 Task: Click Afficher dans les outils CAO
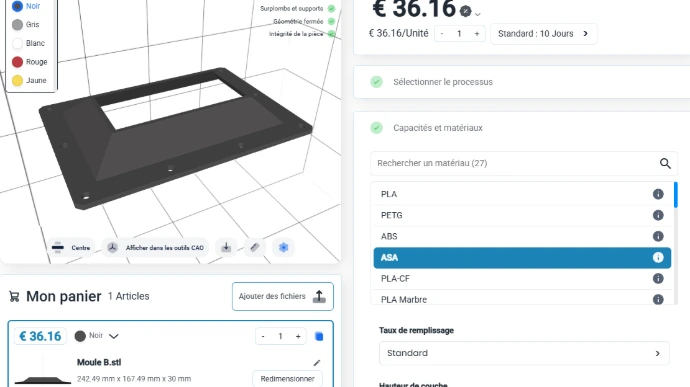pyautogui.click(x=156, y=248)
